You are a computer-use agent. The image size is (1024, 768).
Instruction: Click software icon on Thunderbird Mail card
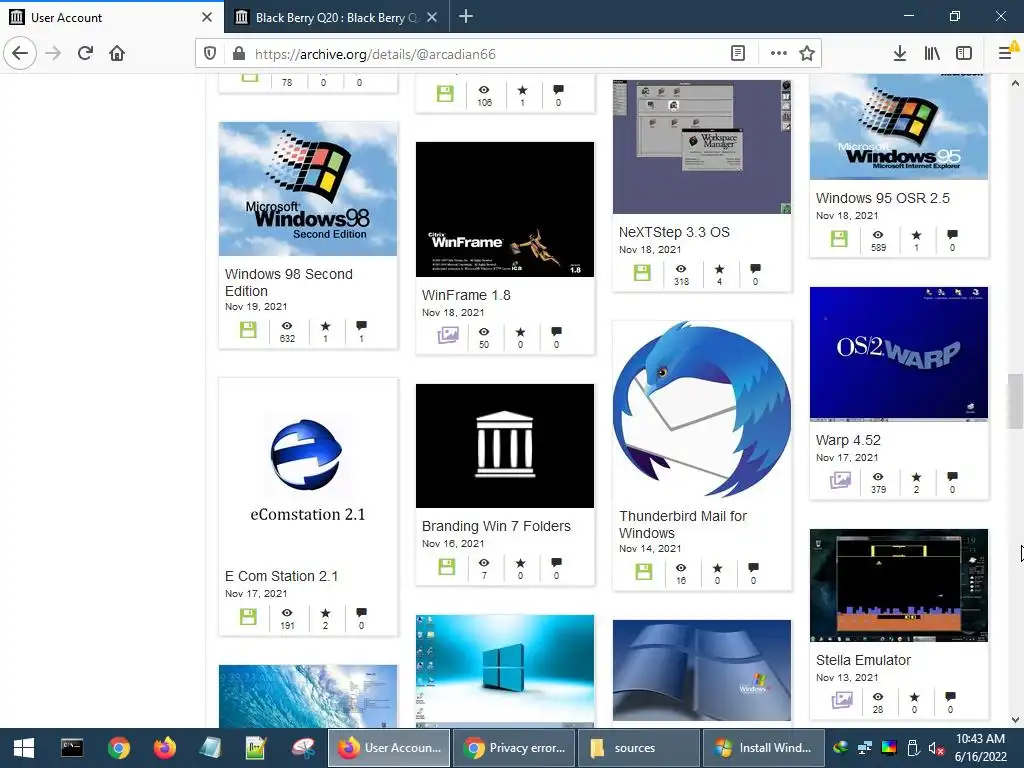coord(643,571)
